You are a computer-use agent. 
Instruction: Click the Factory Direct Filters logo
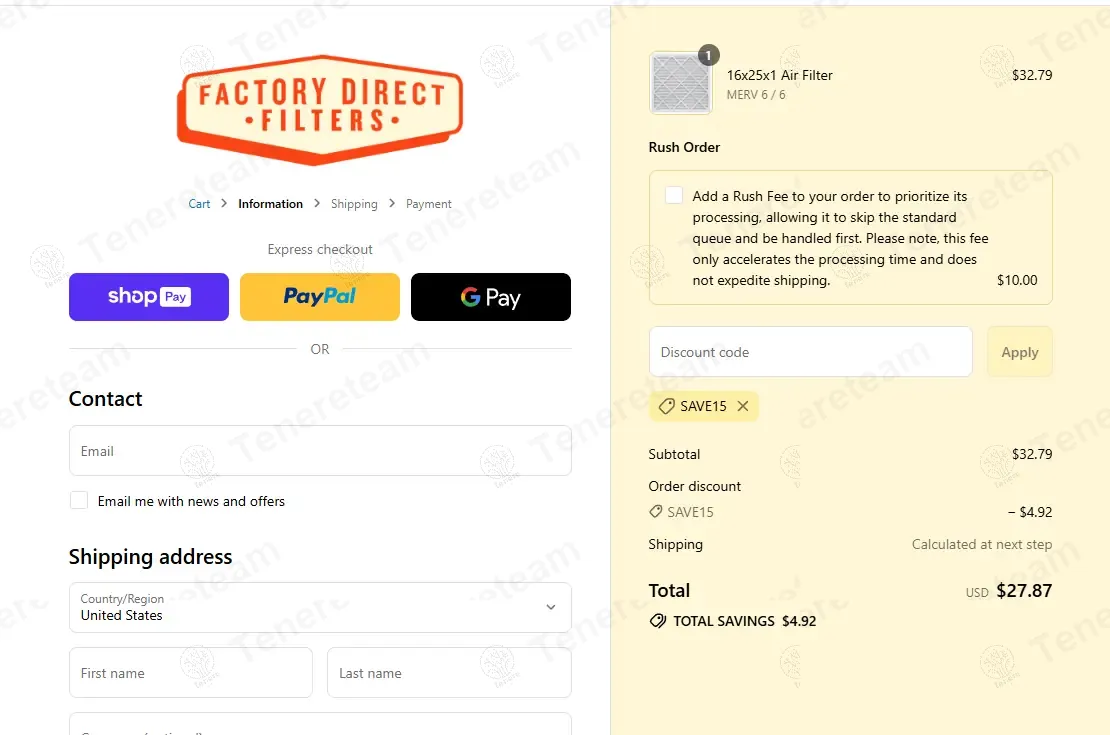[x=320, y=108]
